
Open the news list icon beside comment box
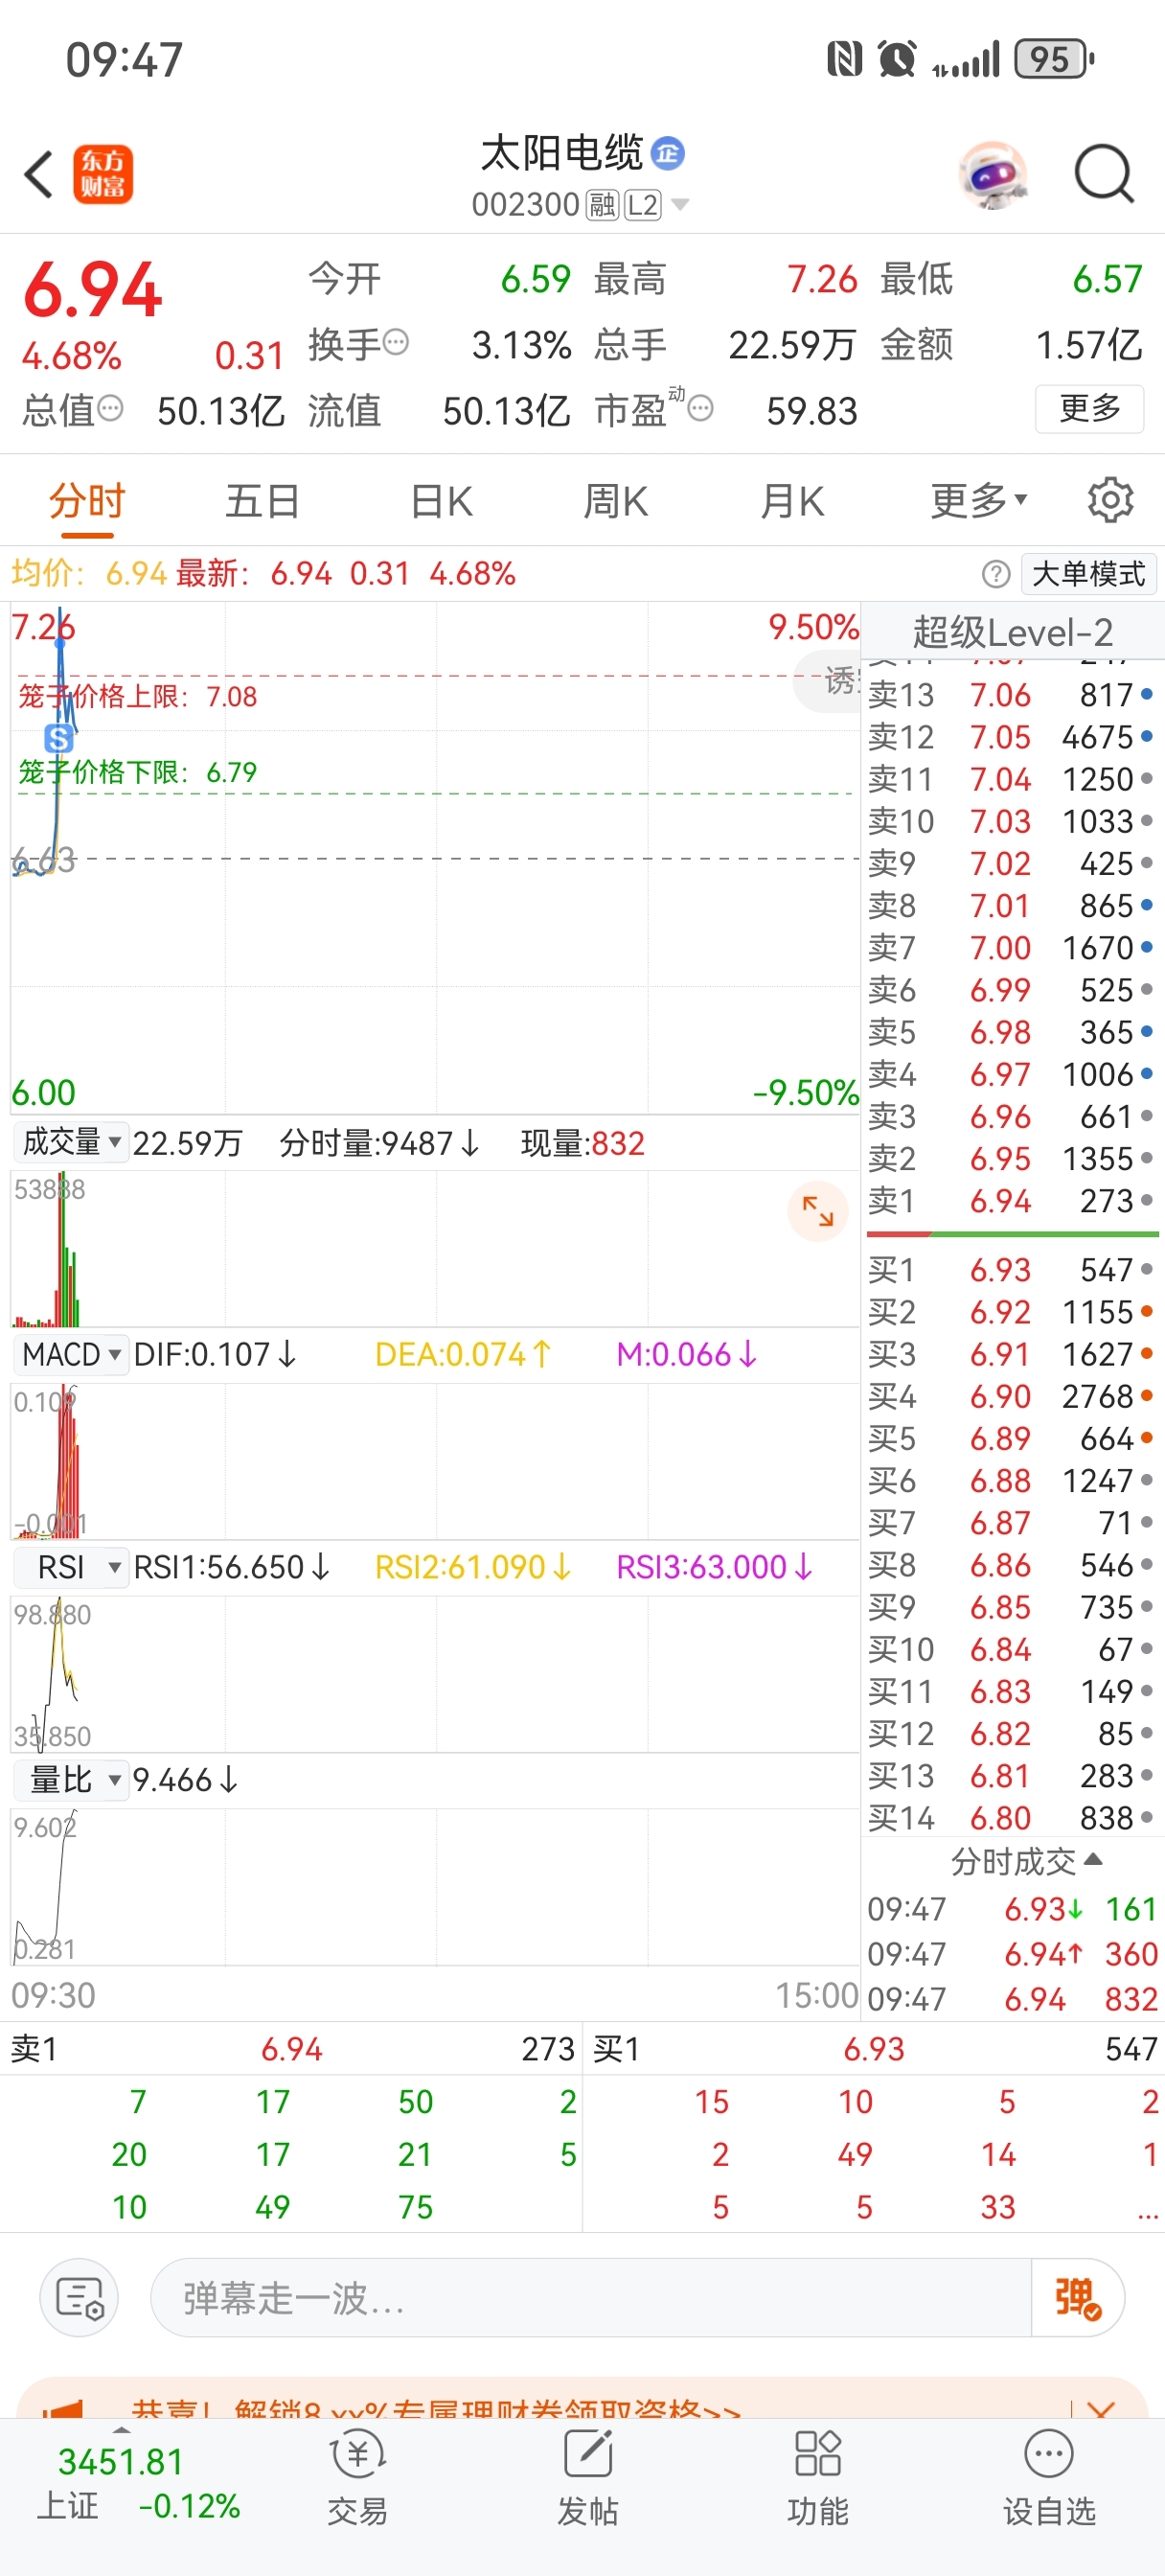click(x=79, y=2297)
